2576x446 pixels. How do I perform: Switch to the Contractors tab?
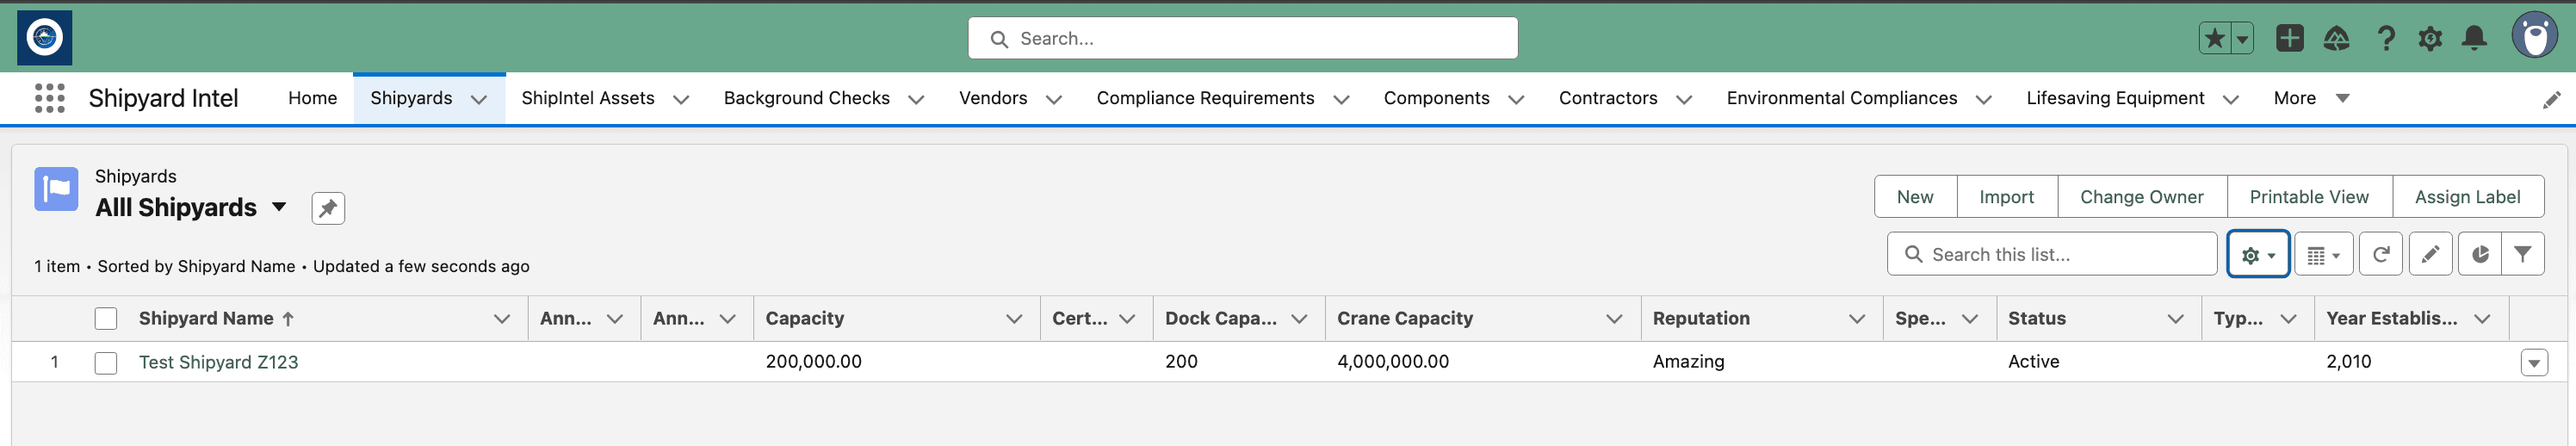[1608, 98]
